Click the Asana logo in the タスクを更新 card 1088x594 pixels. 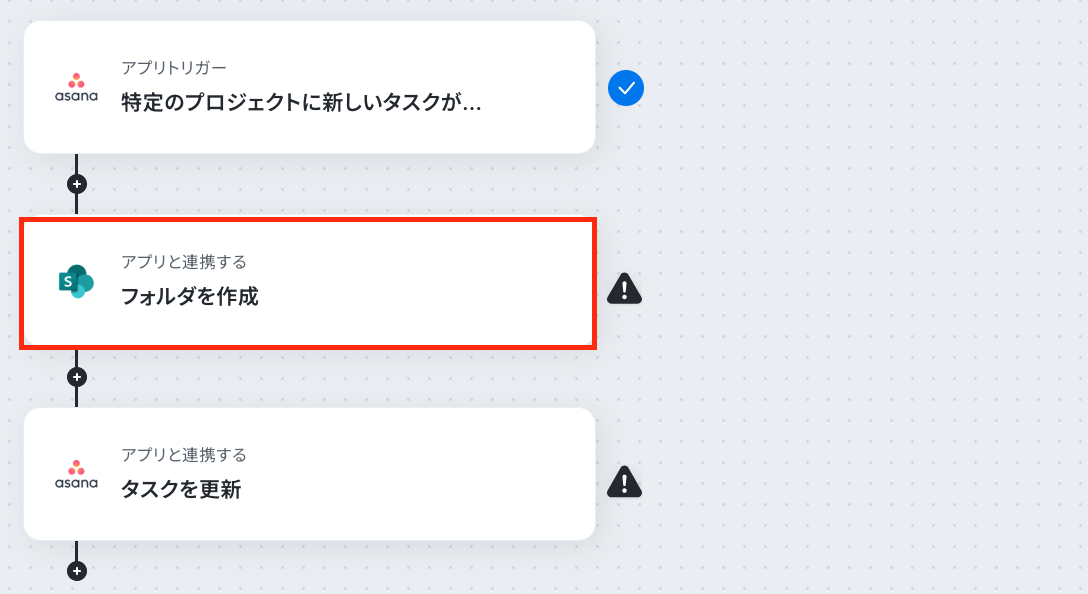pyautogui.click(x=76, y=475)
